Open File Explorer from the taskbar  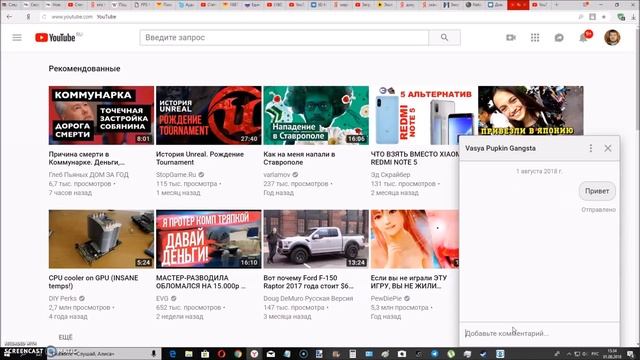189,354
